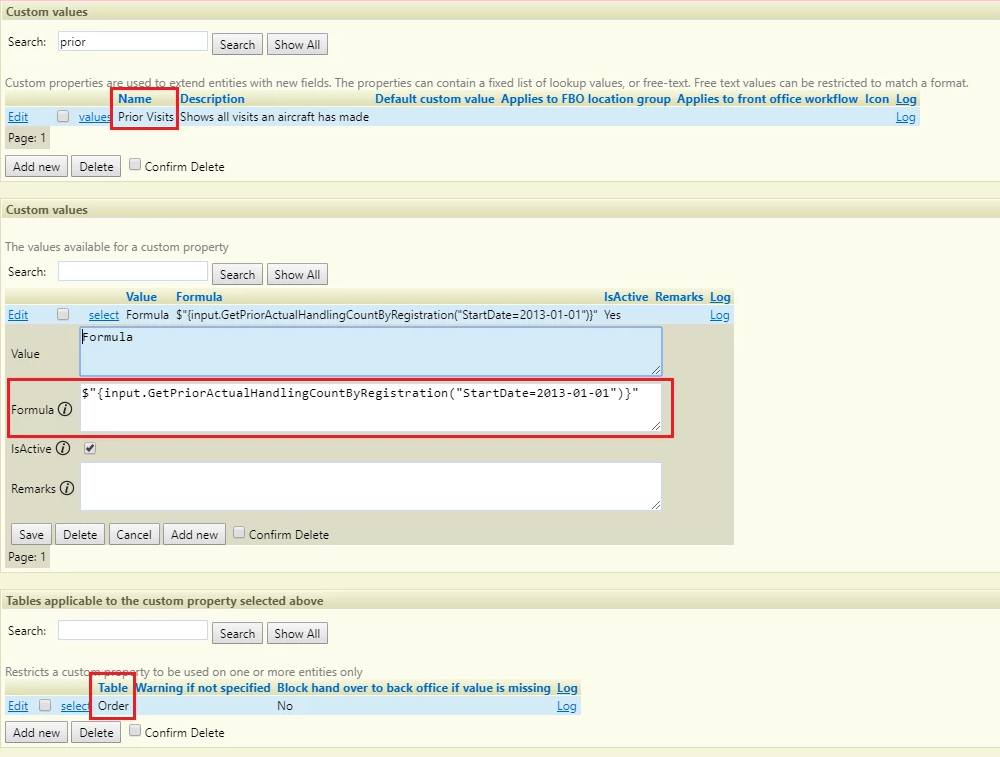
Task: Click the 'Order' table cell
Action: (114, 706)
